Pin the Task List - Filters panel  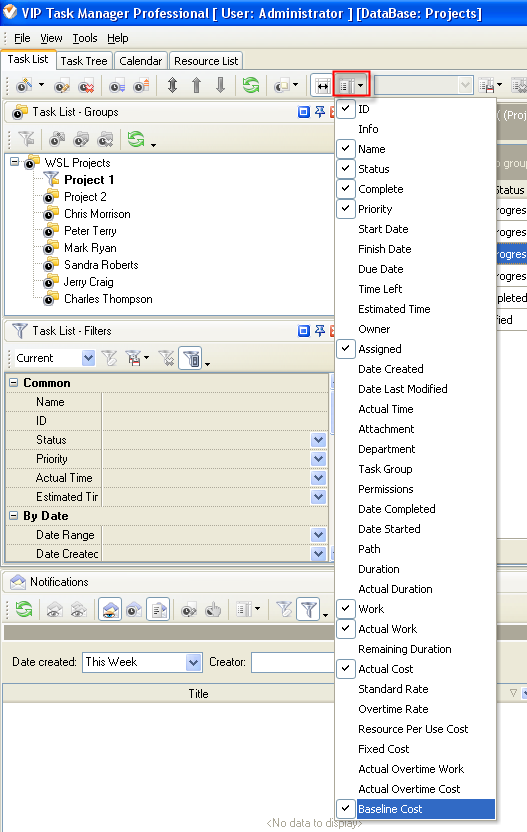(320, 331)
